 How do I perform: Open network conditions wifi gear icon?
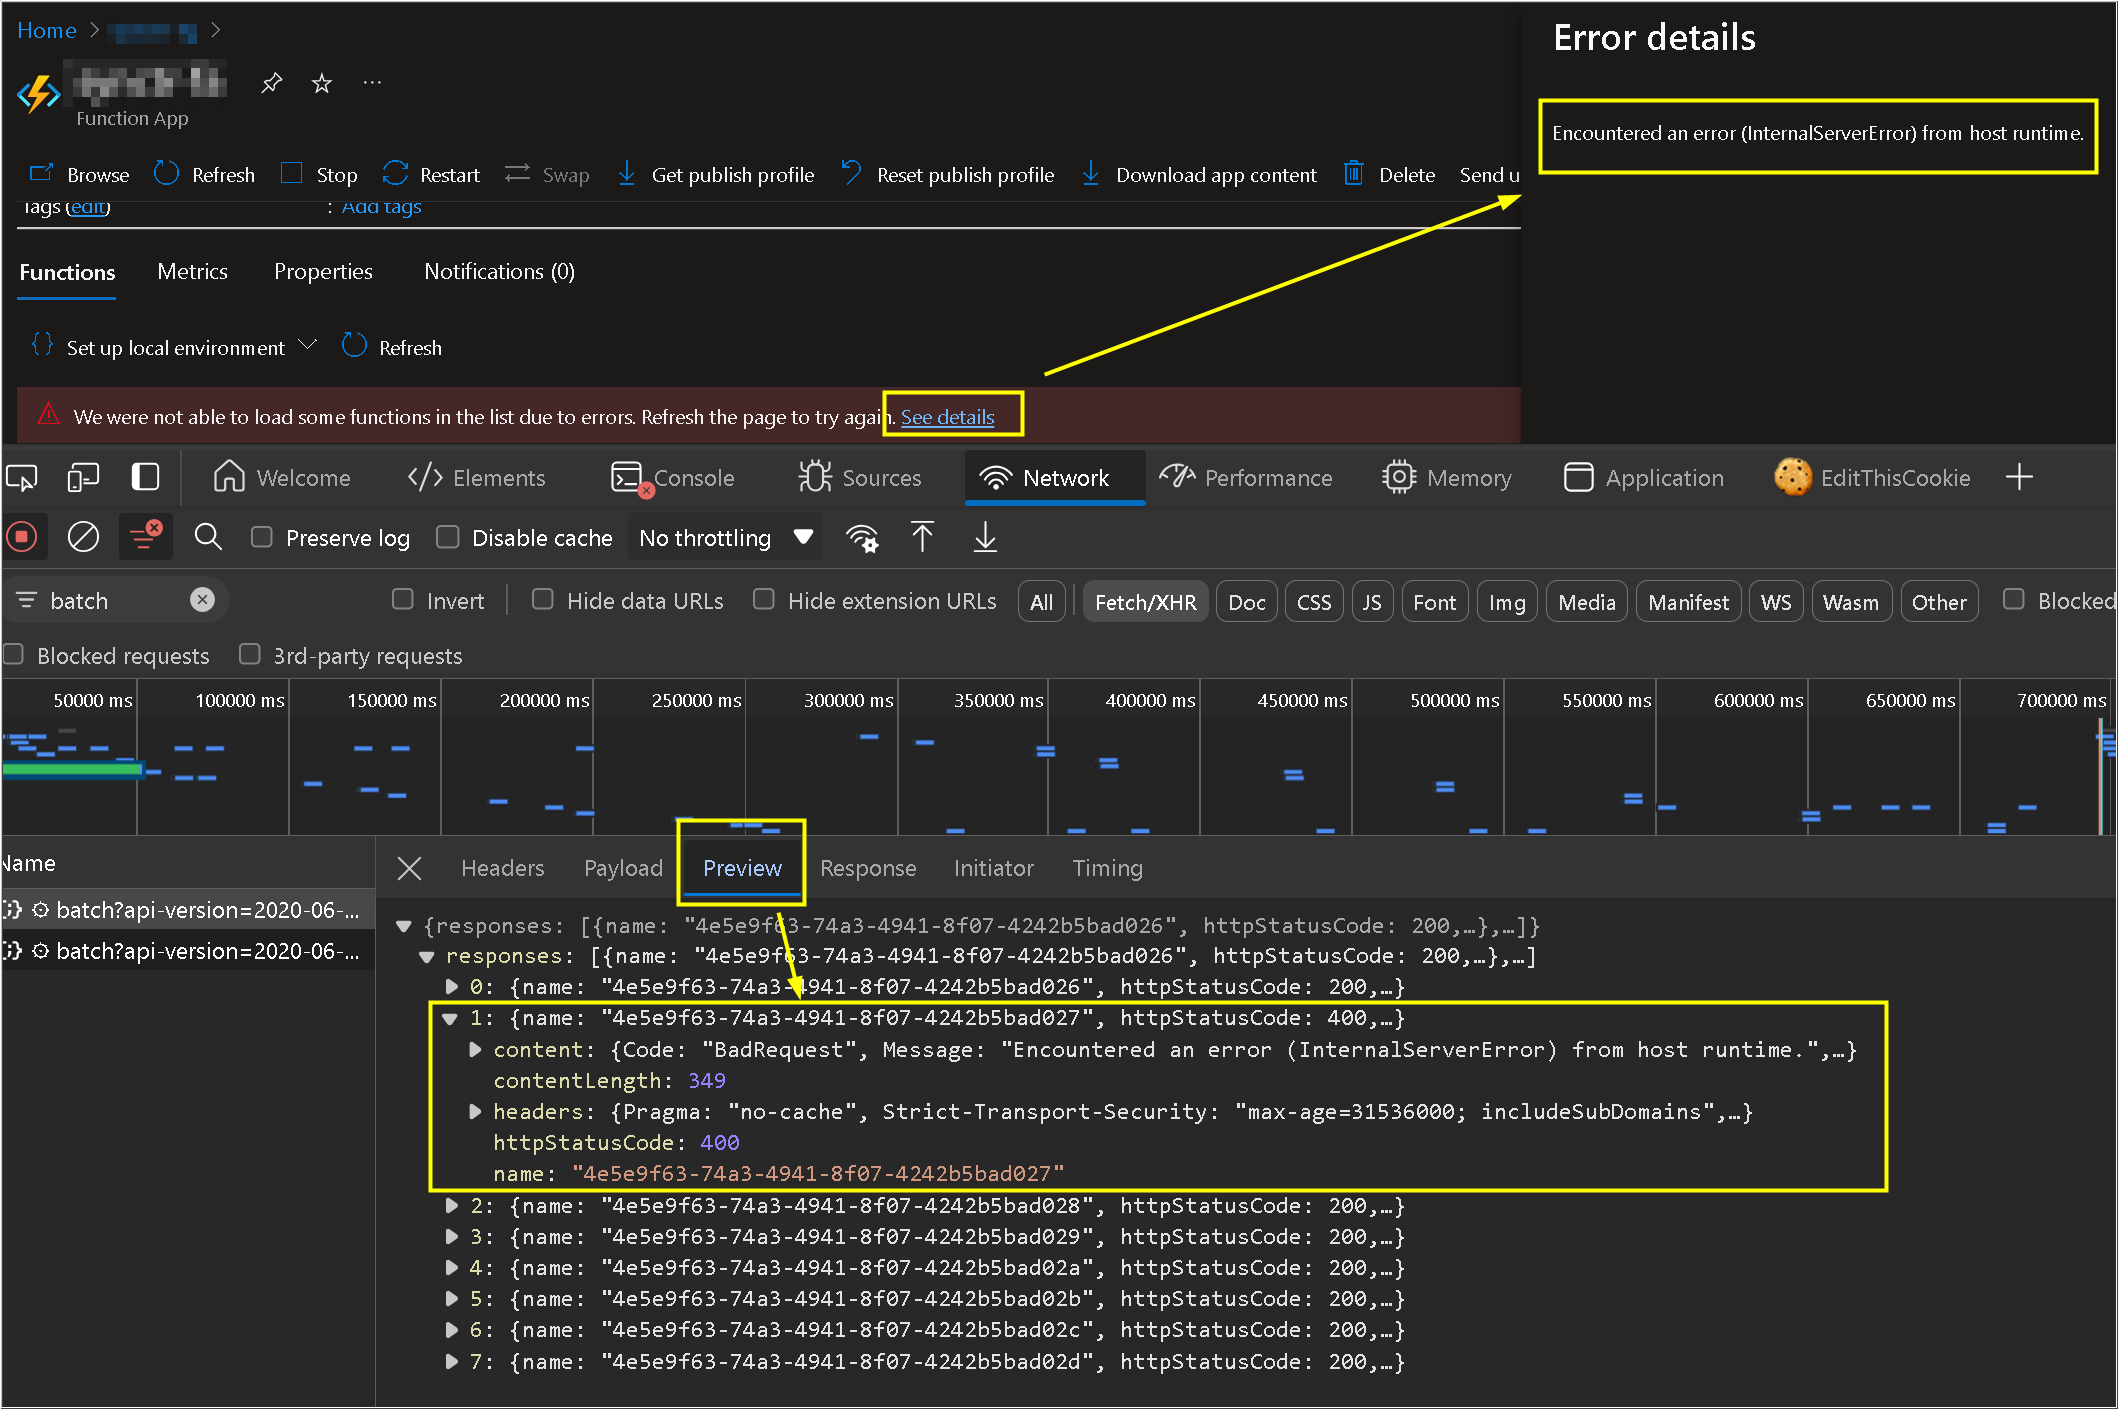(x=862, y=538)
